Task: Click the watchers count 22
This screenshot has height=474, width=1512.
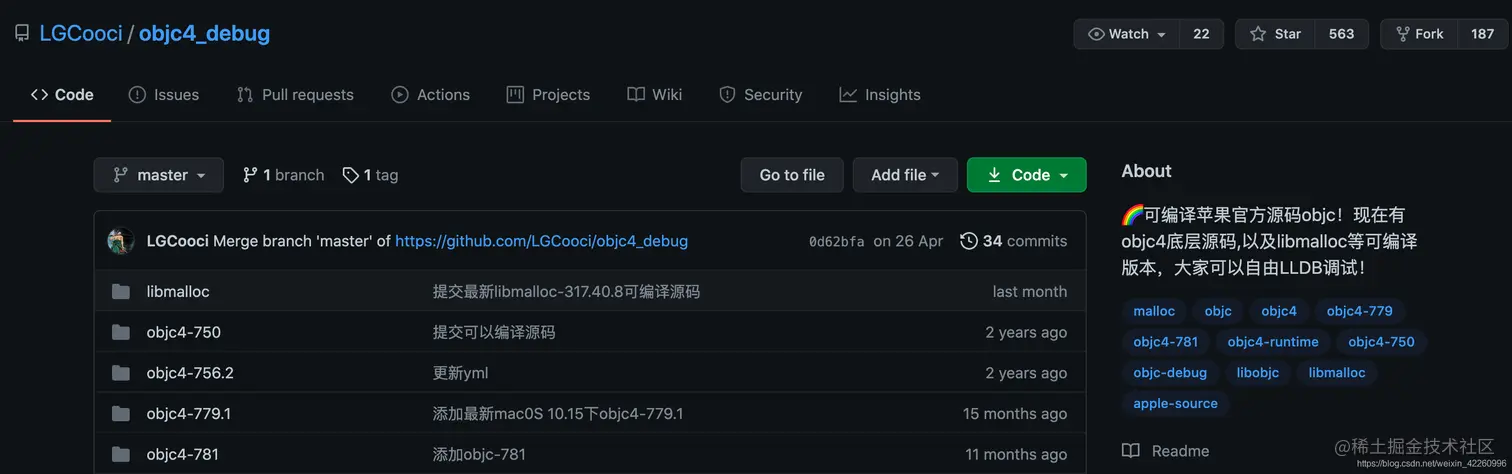Action: pos(1201,34)
